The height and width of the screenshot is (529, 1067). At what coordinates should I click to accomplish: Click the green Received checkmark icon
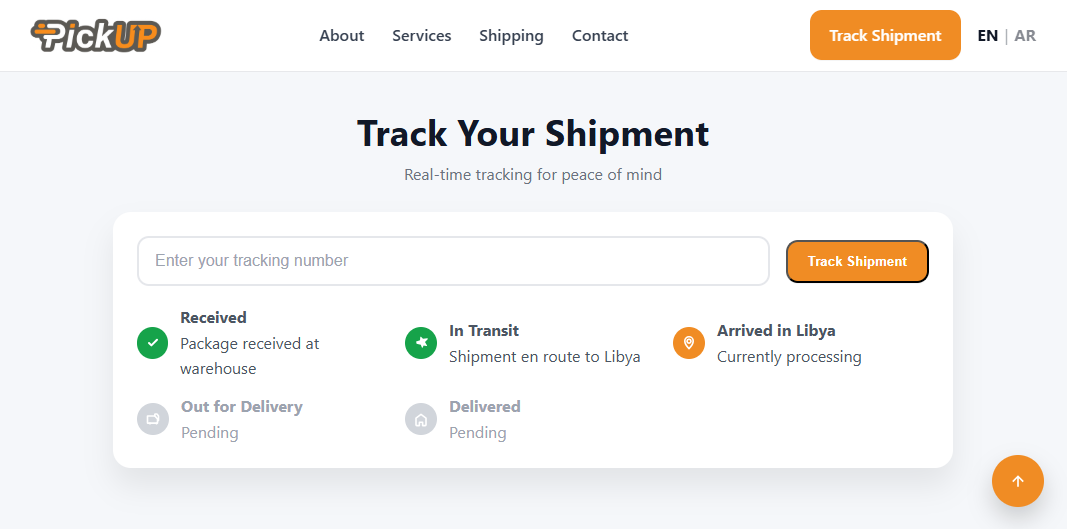coord(152,343)
